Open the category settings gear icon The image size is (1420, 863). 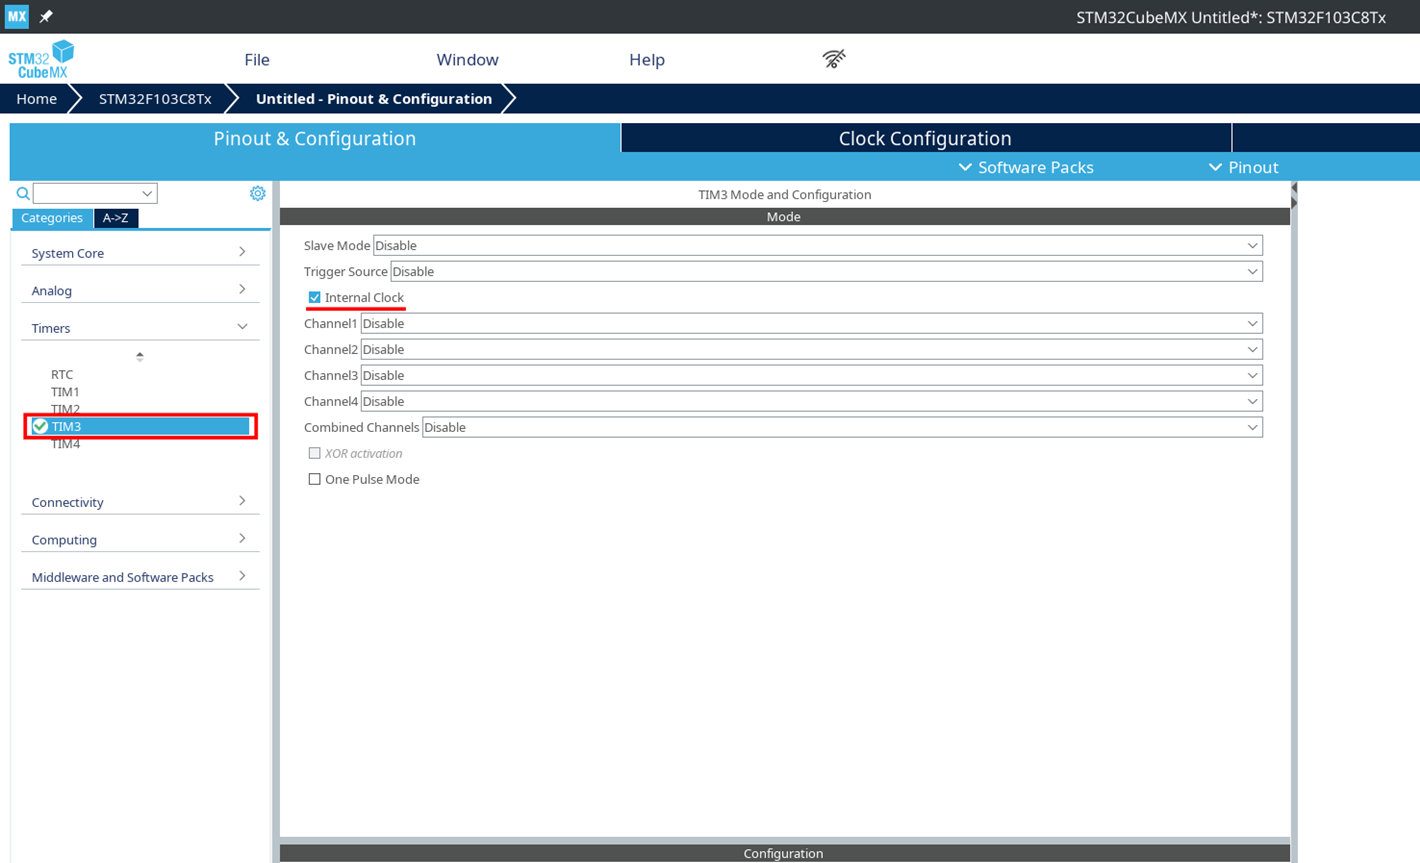257,193
